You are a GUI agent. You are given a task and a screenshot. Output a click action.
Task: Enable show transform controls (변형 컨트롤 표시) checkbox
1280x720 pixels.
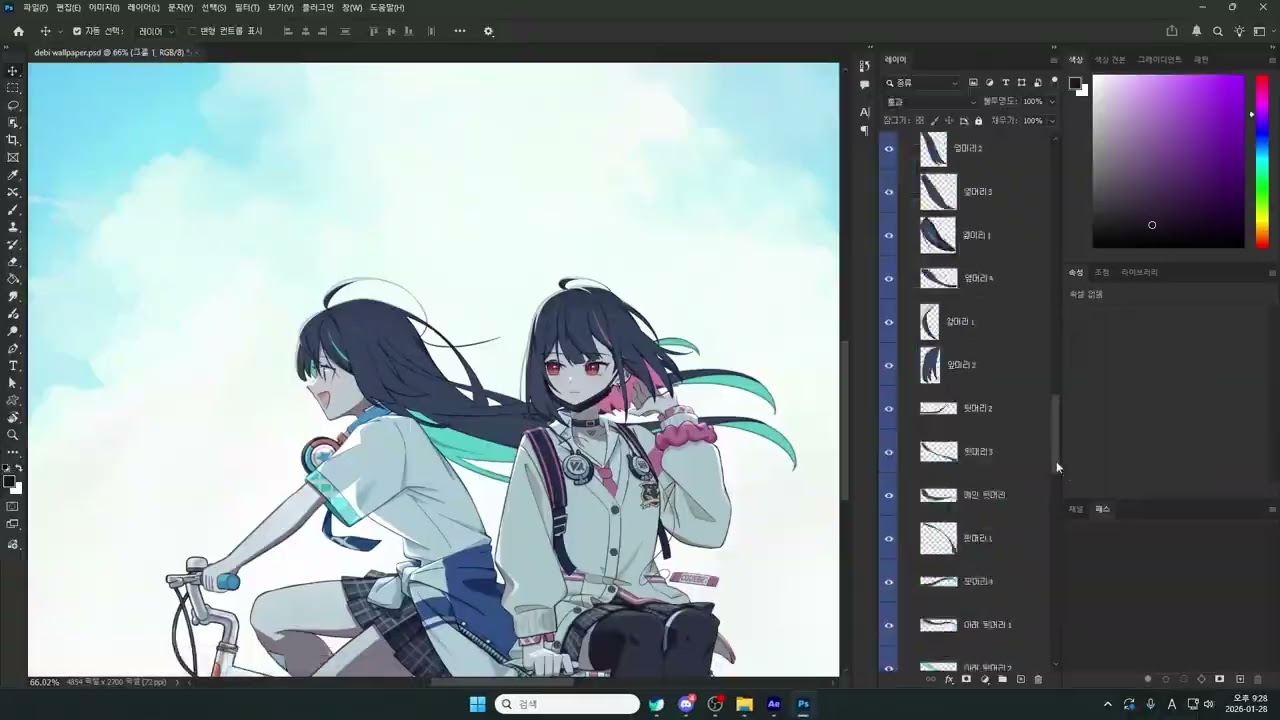[x=192, y=31]
